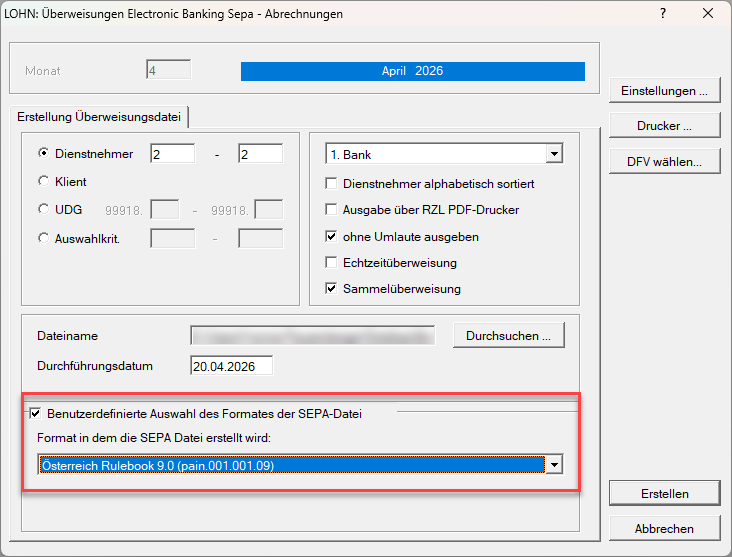Browse for file with Durchsuchen
The width and height of the screenshot is (732, 557).
(508, 336)
